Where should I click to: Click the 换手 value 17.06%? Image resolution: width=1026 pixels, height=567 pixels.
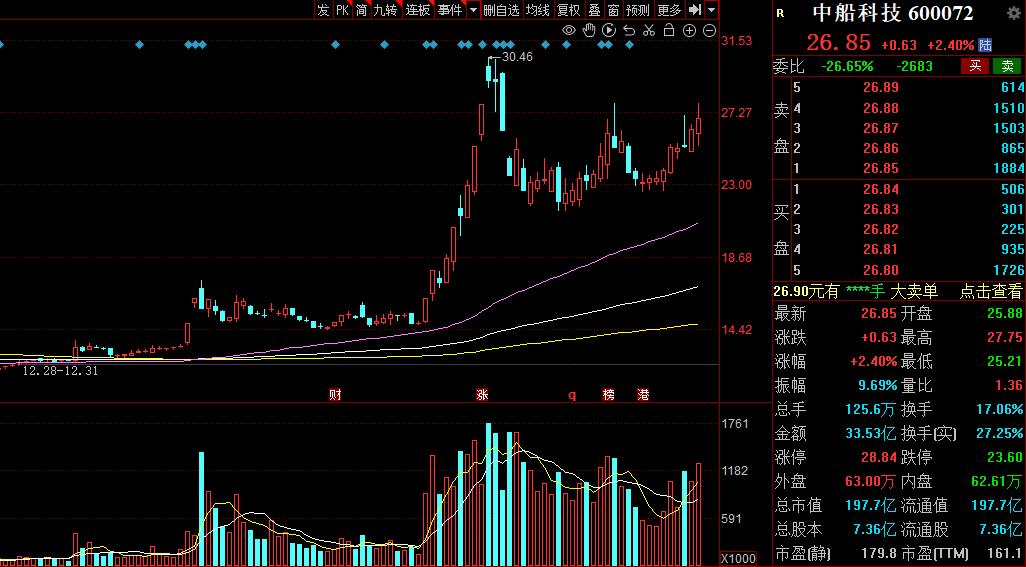tap(999, 409)
